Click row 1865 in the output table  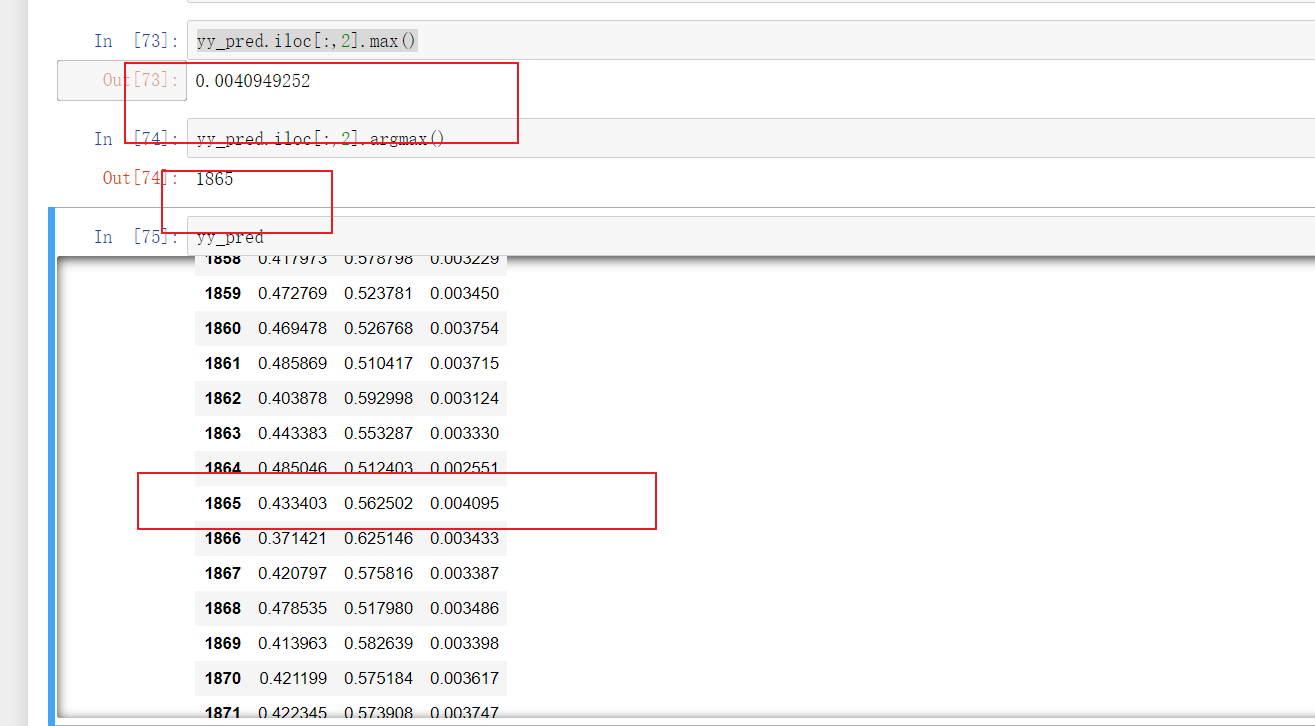pos(350,503)
